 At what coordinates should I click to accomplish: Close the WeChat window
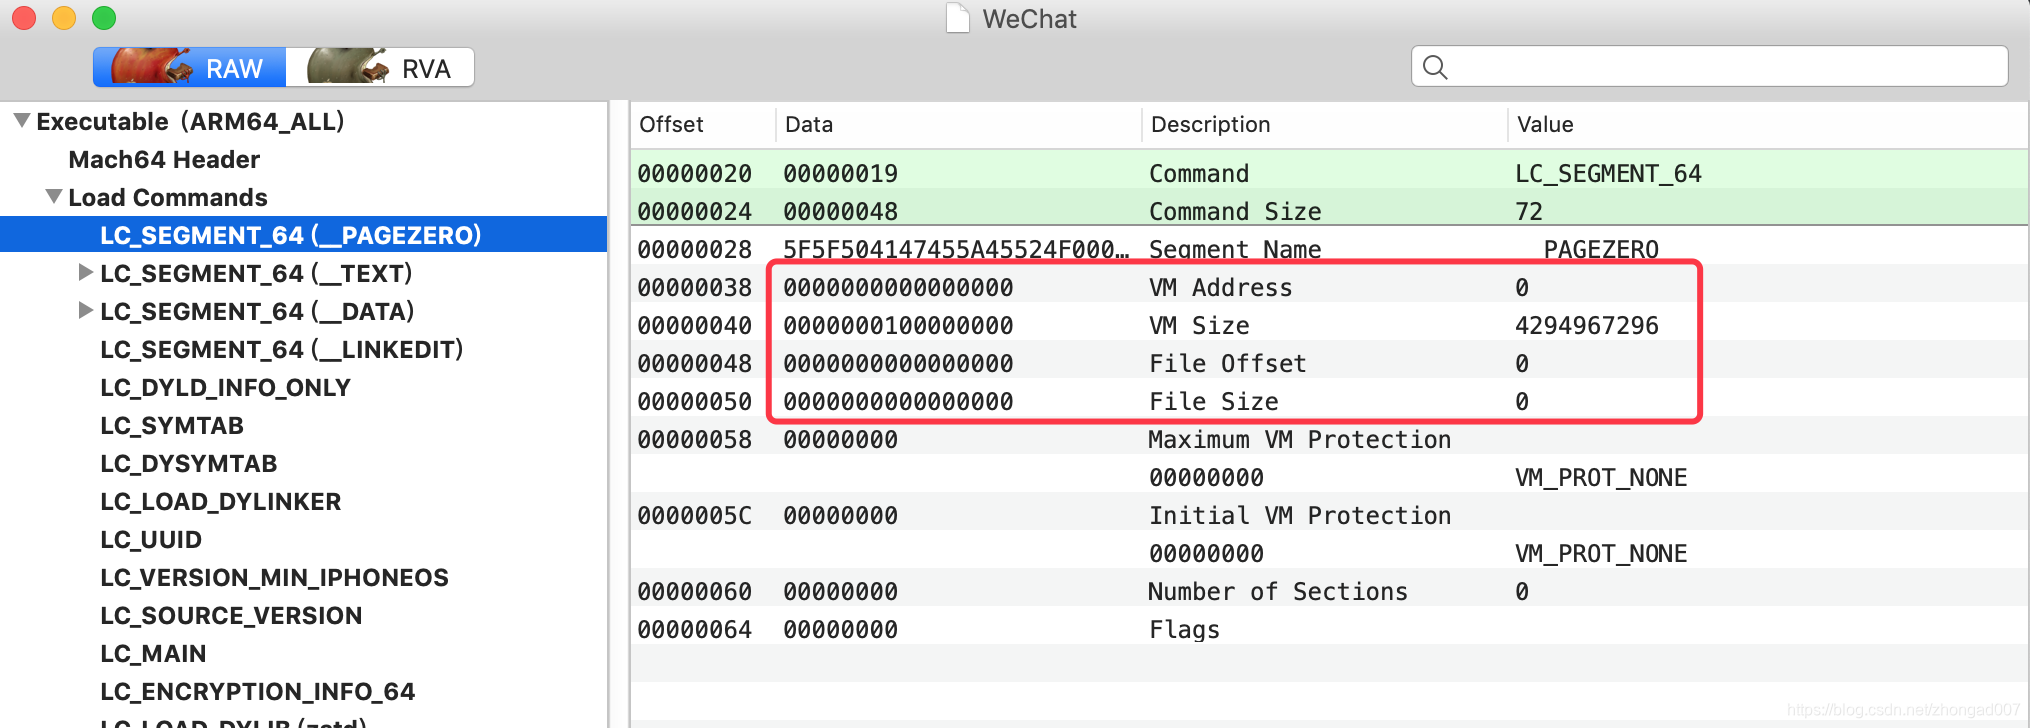point(24,18)
